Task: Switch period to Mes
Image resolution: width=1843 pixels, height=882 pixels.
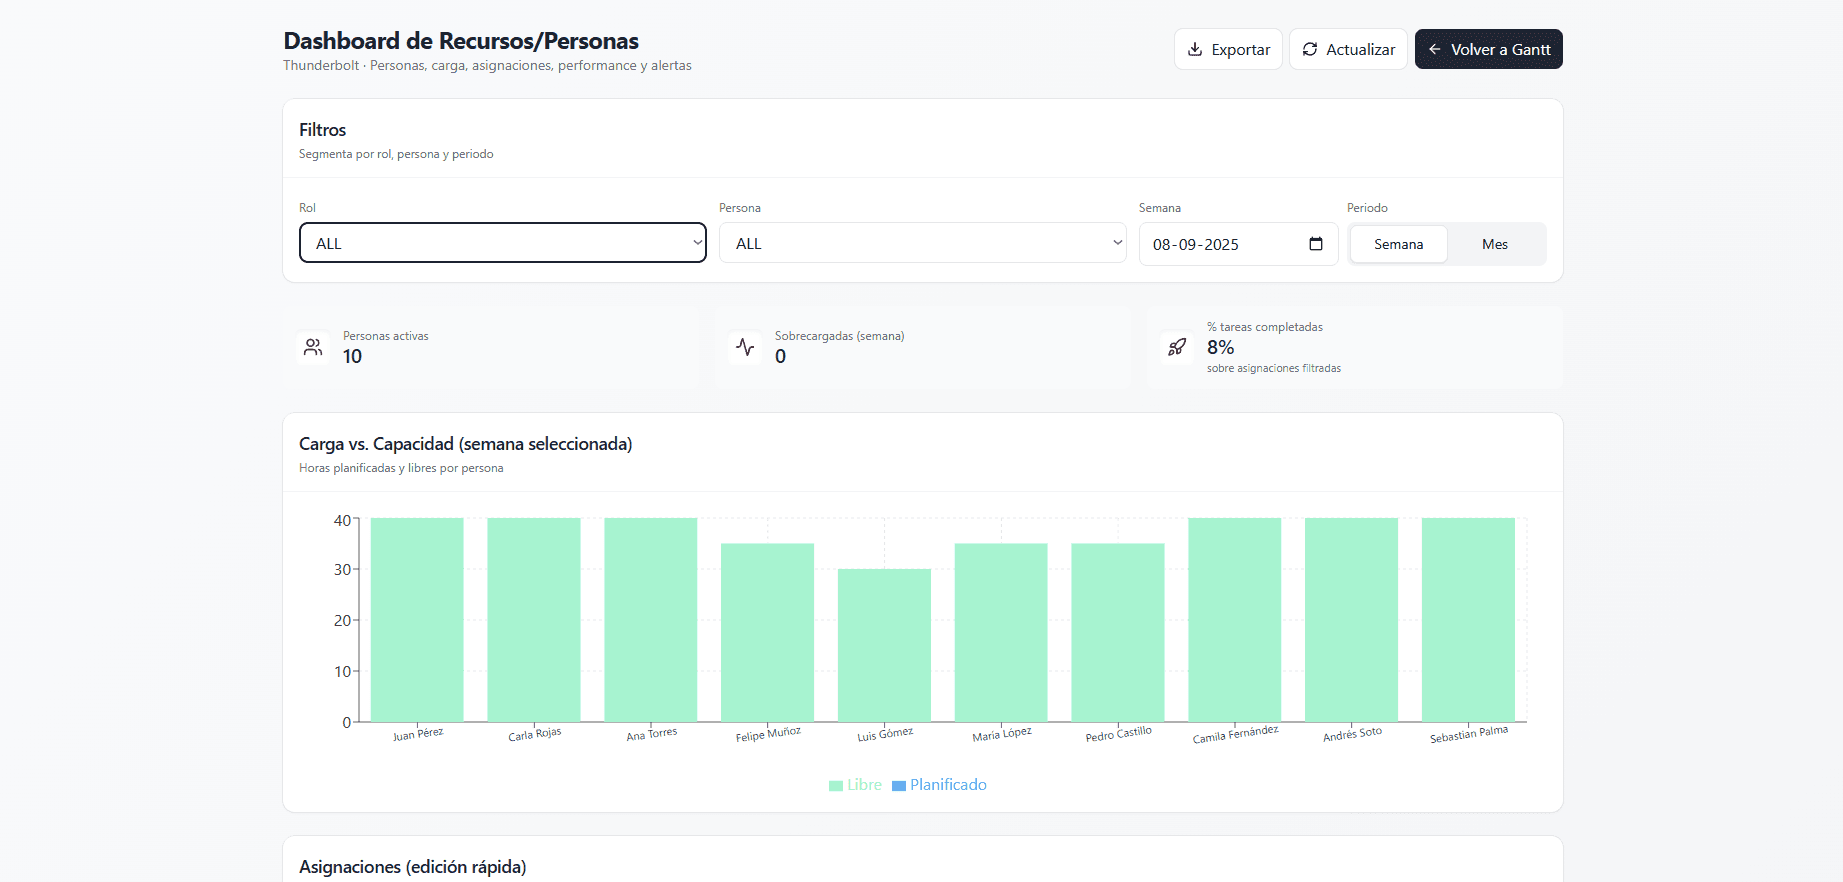Action: 1495,244
